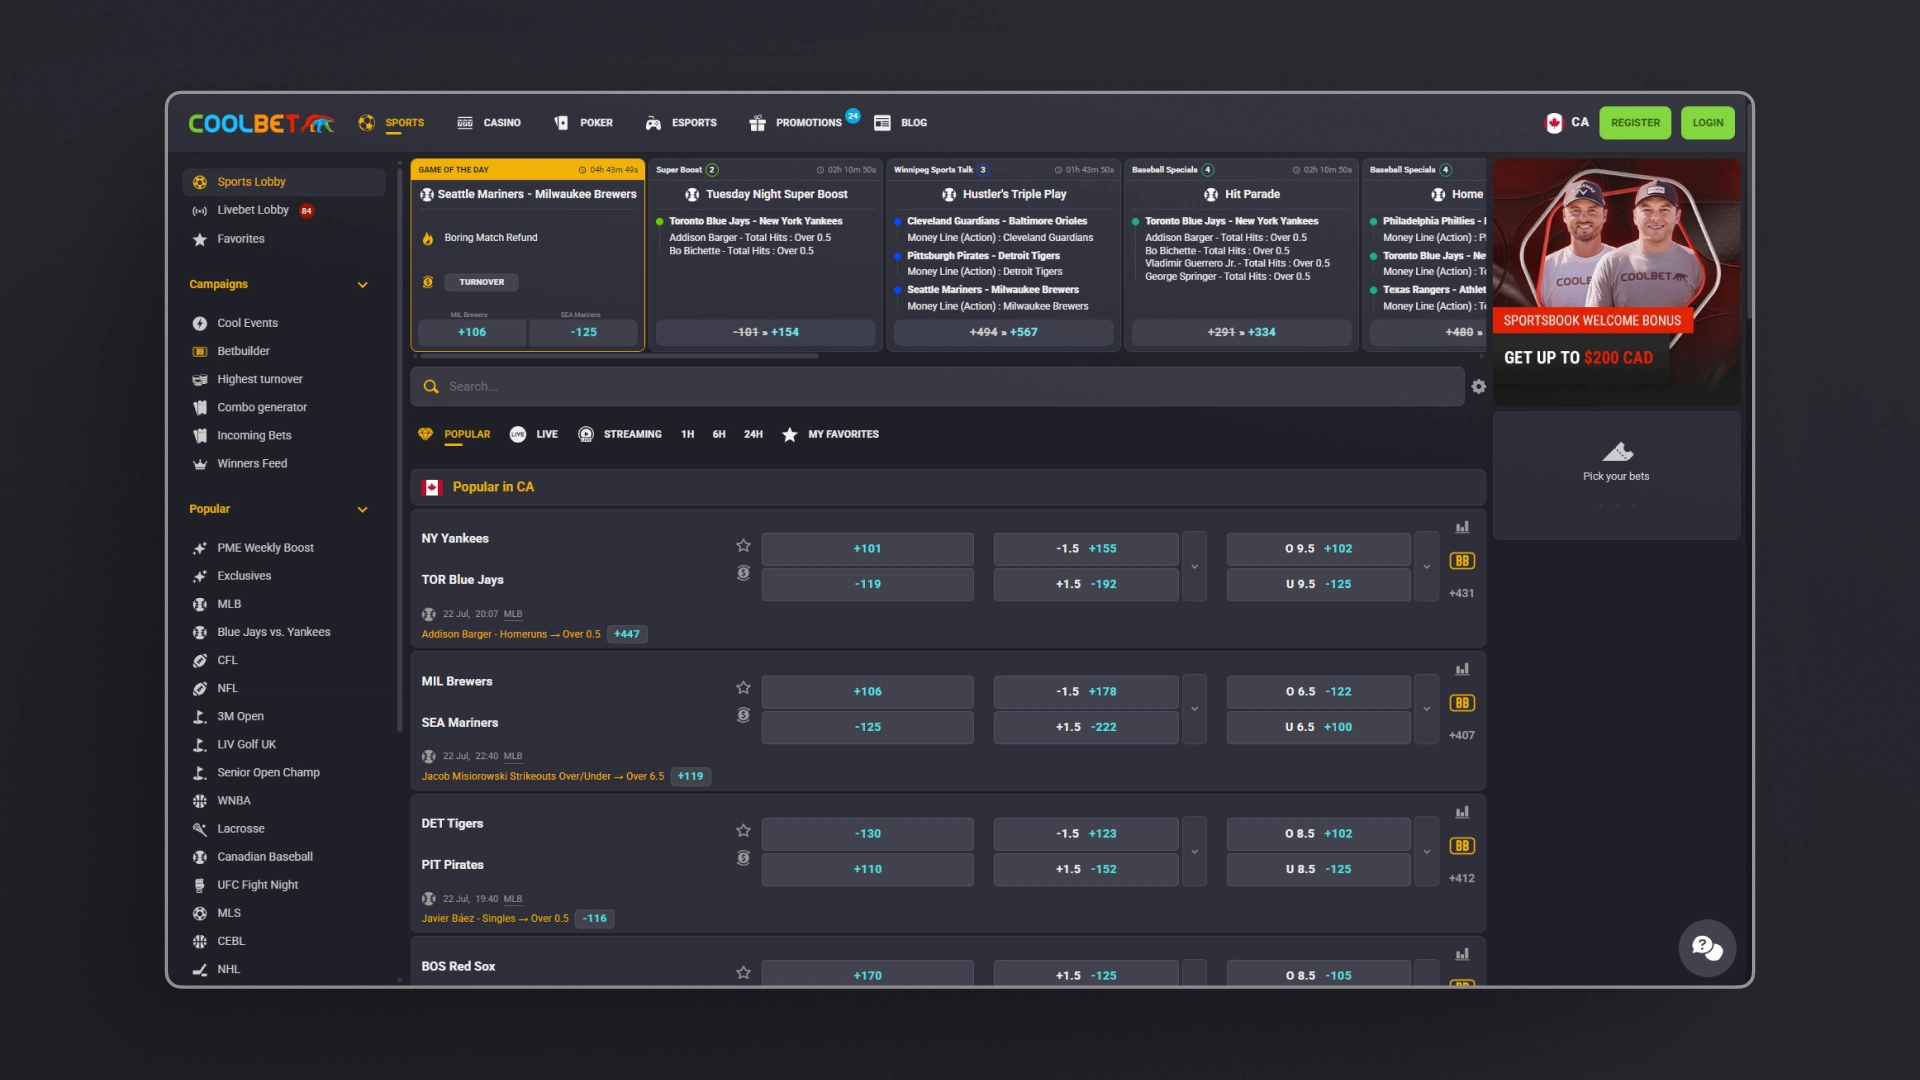
Task: Click the featured cards horizontal scrollbar
Action: click(620, 356)
